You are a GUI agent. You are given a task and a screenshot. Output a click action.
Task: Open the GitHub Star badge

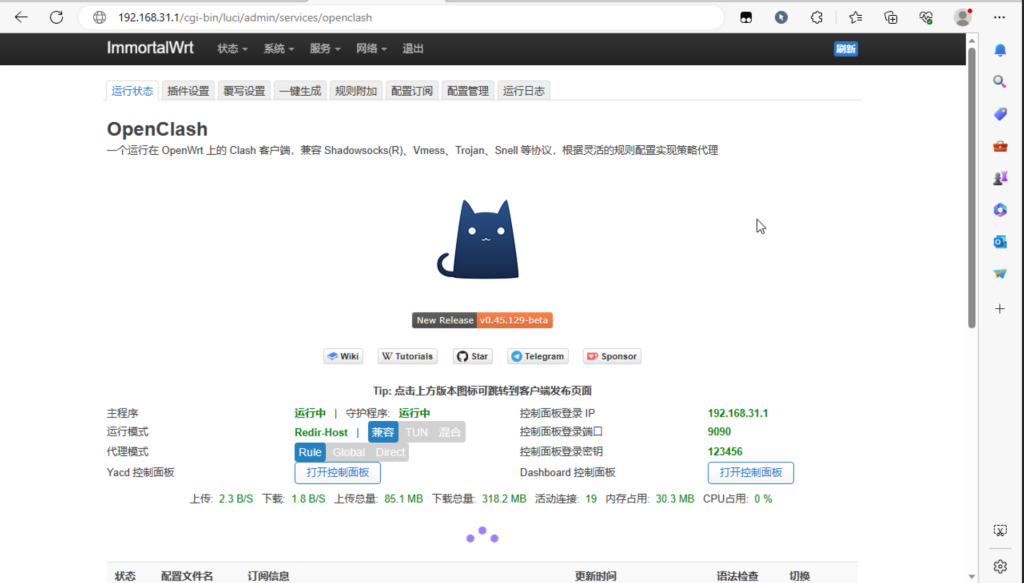[472, 356]
